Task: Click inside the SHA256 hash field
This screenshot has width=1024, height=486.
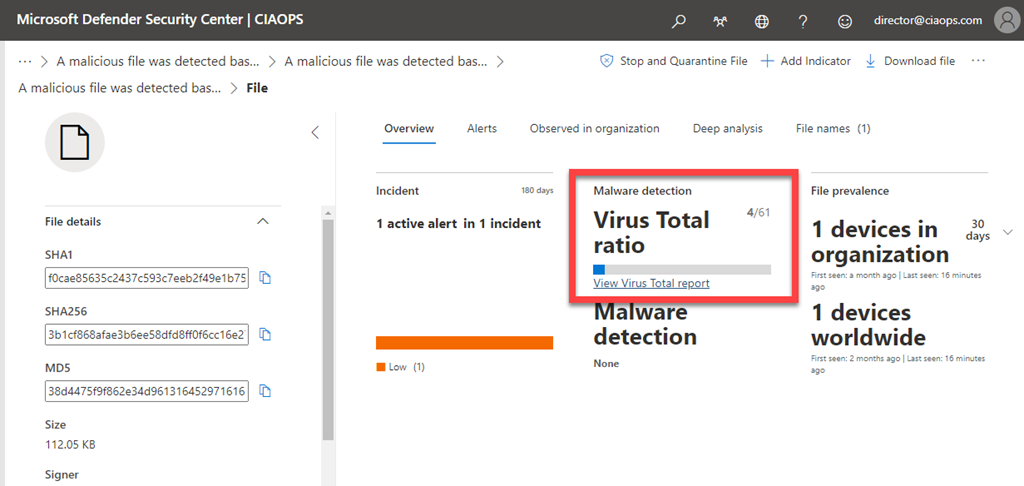Action: click(x=146, y=334)
